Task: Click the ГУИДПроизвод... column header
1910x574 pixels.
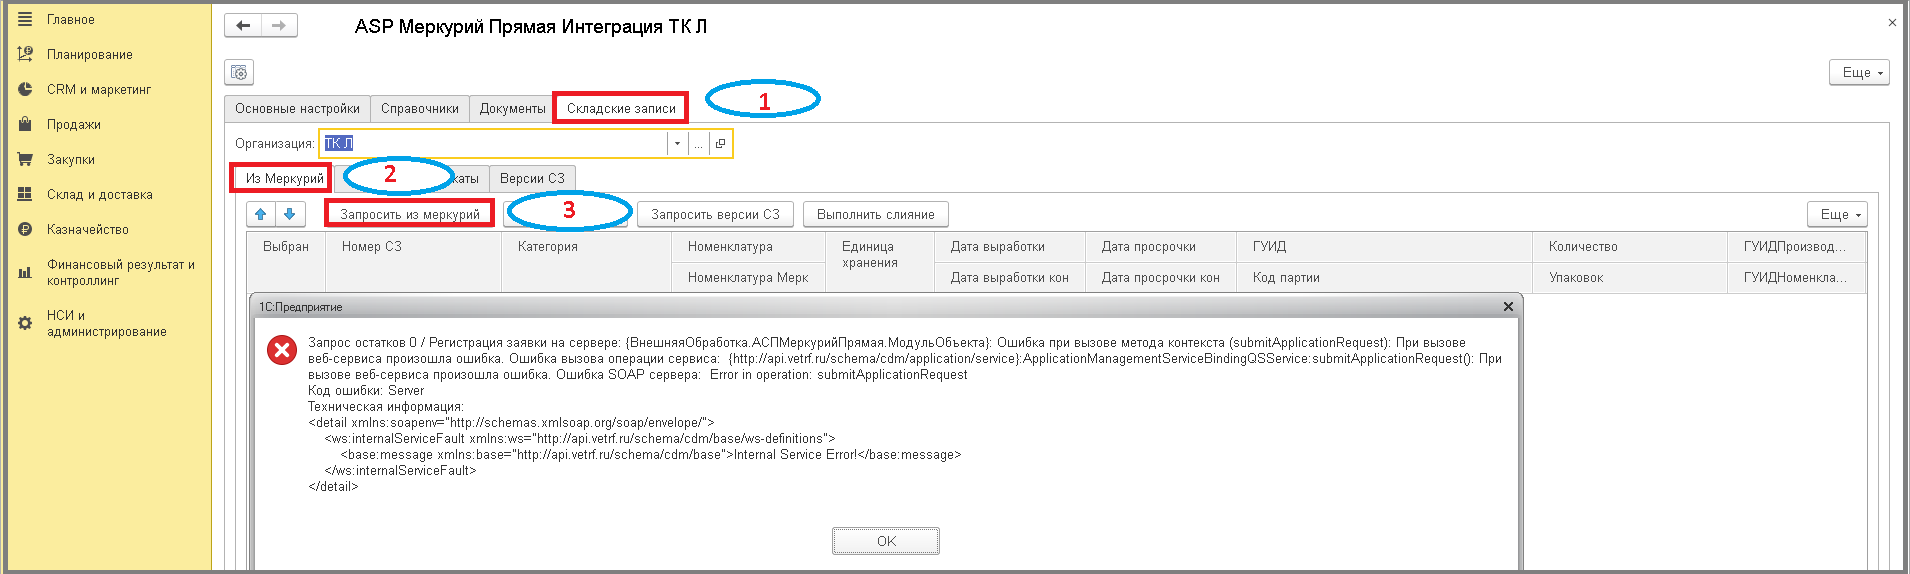Action: pos(1795,246)
